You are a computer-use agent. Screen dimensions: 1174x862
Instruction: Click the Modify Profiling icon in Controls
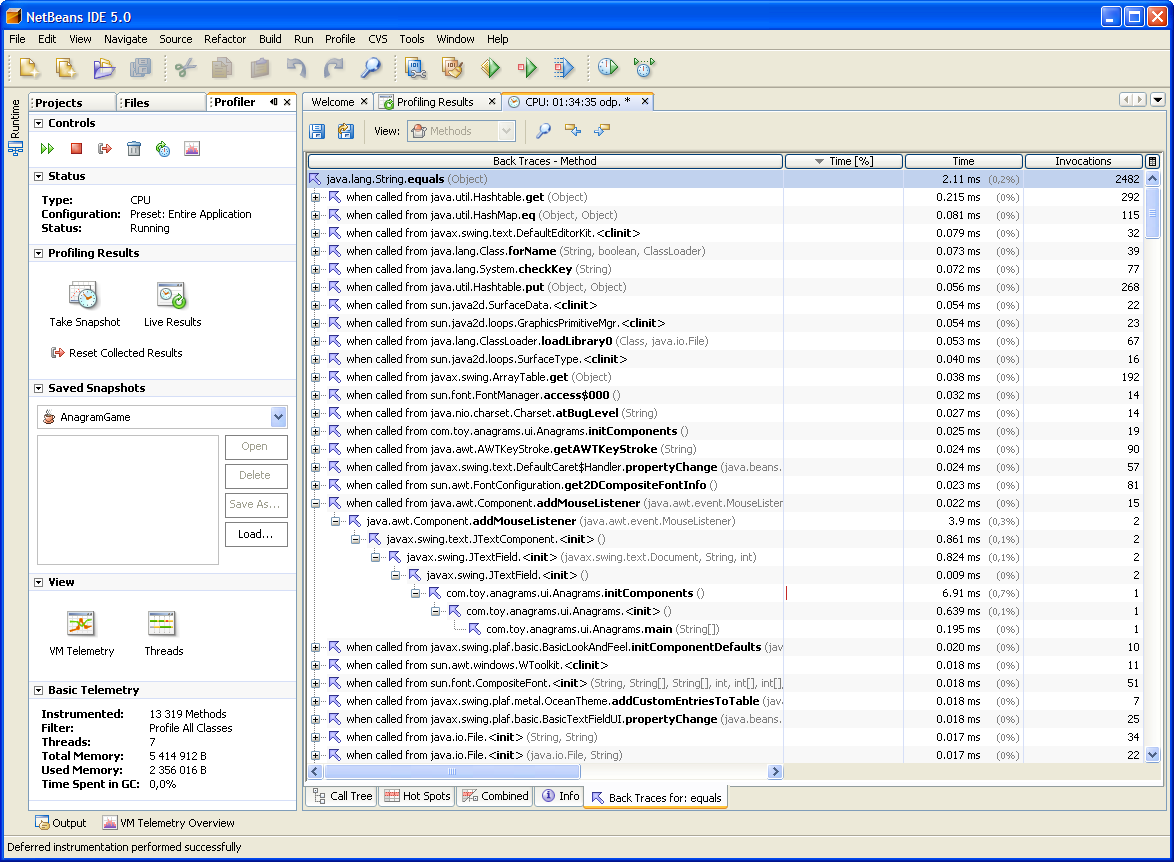(162, 149)
